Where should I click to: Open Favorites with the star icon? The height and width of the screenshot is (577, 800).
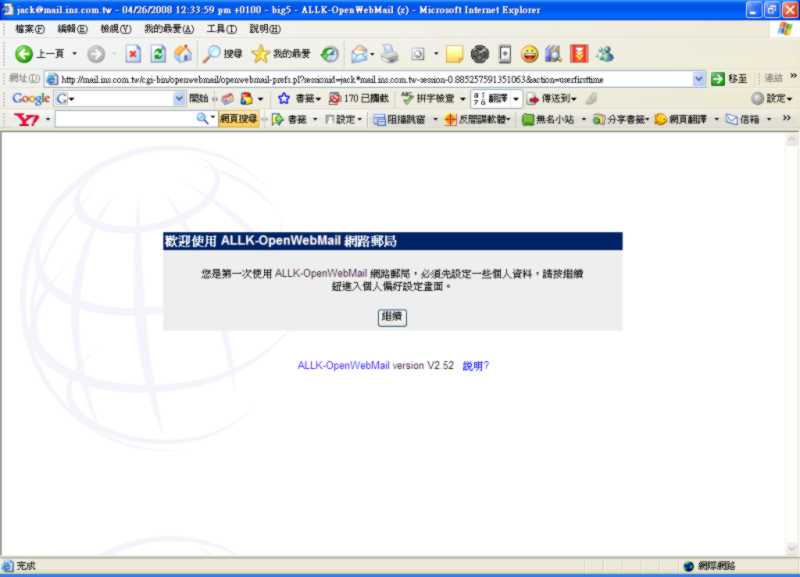tap(281, 54)
